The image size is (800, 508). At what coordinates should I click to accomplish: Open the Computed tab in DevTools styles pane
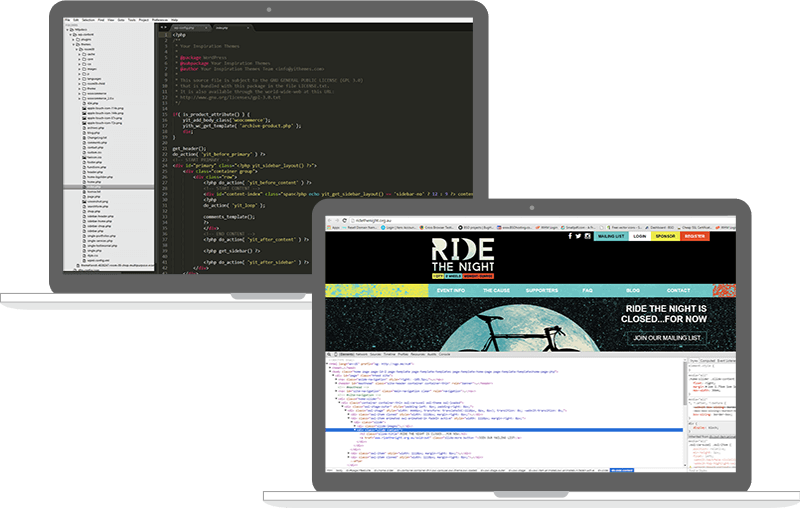(x=708, y=361)
